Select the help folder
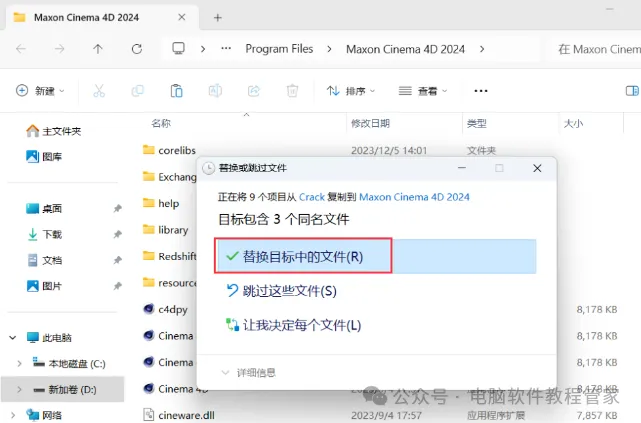The image size is (641, 423). tap(161, 203)
